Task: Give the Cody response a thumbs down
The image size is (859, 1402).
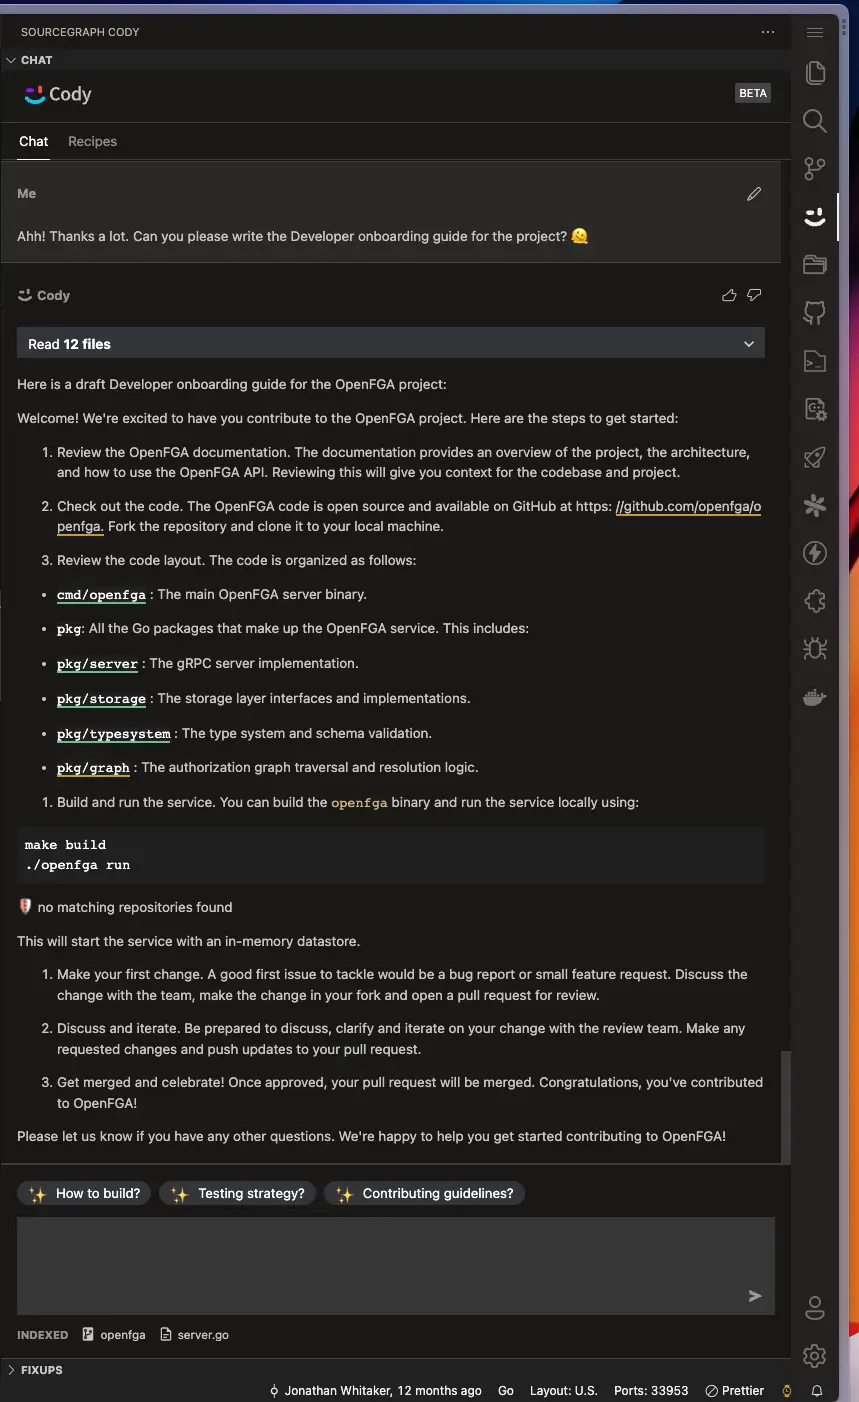Action: [754, 295]
